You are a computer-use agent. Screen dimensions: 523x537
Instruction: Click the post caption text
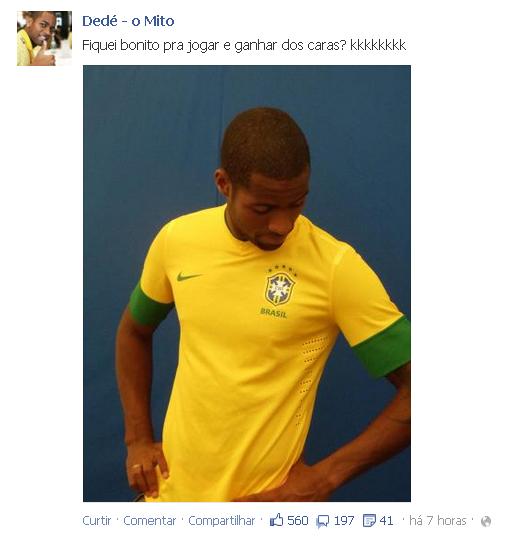click(x=244, y=45)
